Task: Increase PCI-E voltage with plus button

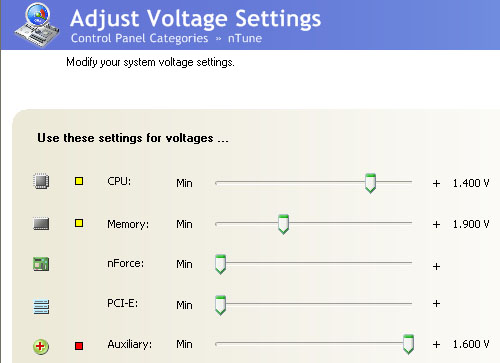Action: point(436,304)
